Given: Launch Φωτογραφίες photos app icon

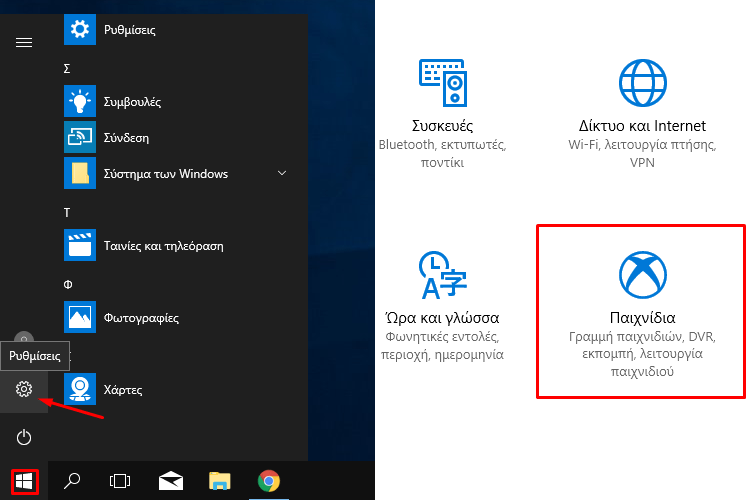Looking at the screenshot, I should (80, 317).
